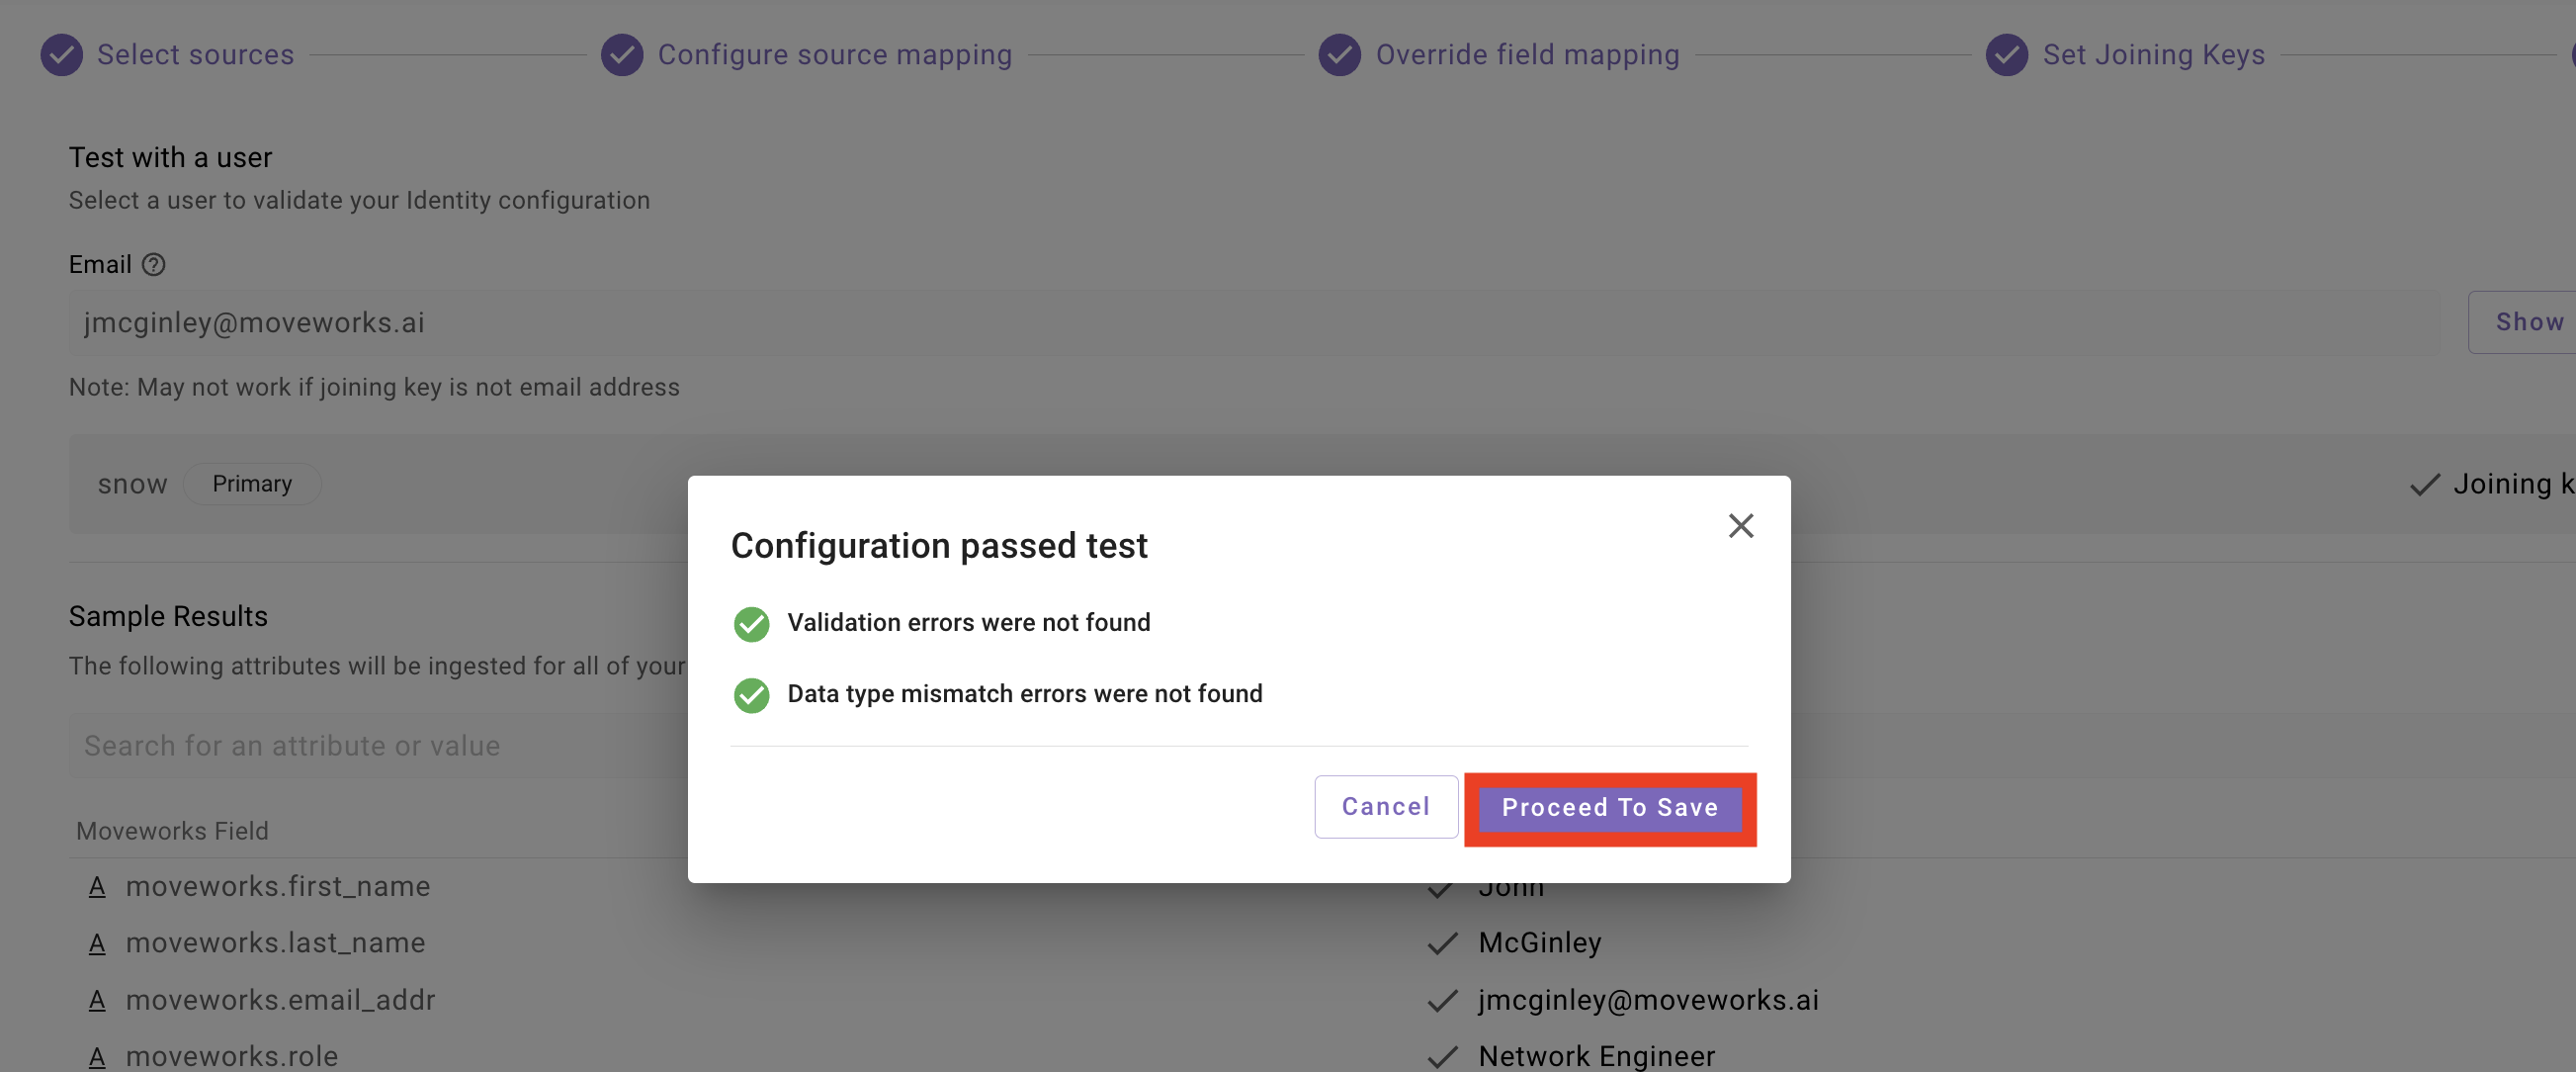Select the Primary tag on snow source
Image resolution: width=2576 pixels, height=1072 pixels.
pyautogui.click(x=252, y=484)
